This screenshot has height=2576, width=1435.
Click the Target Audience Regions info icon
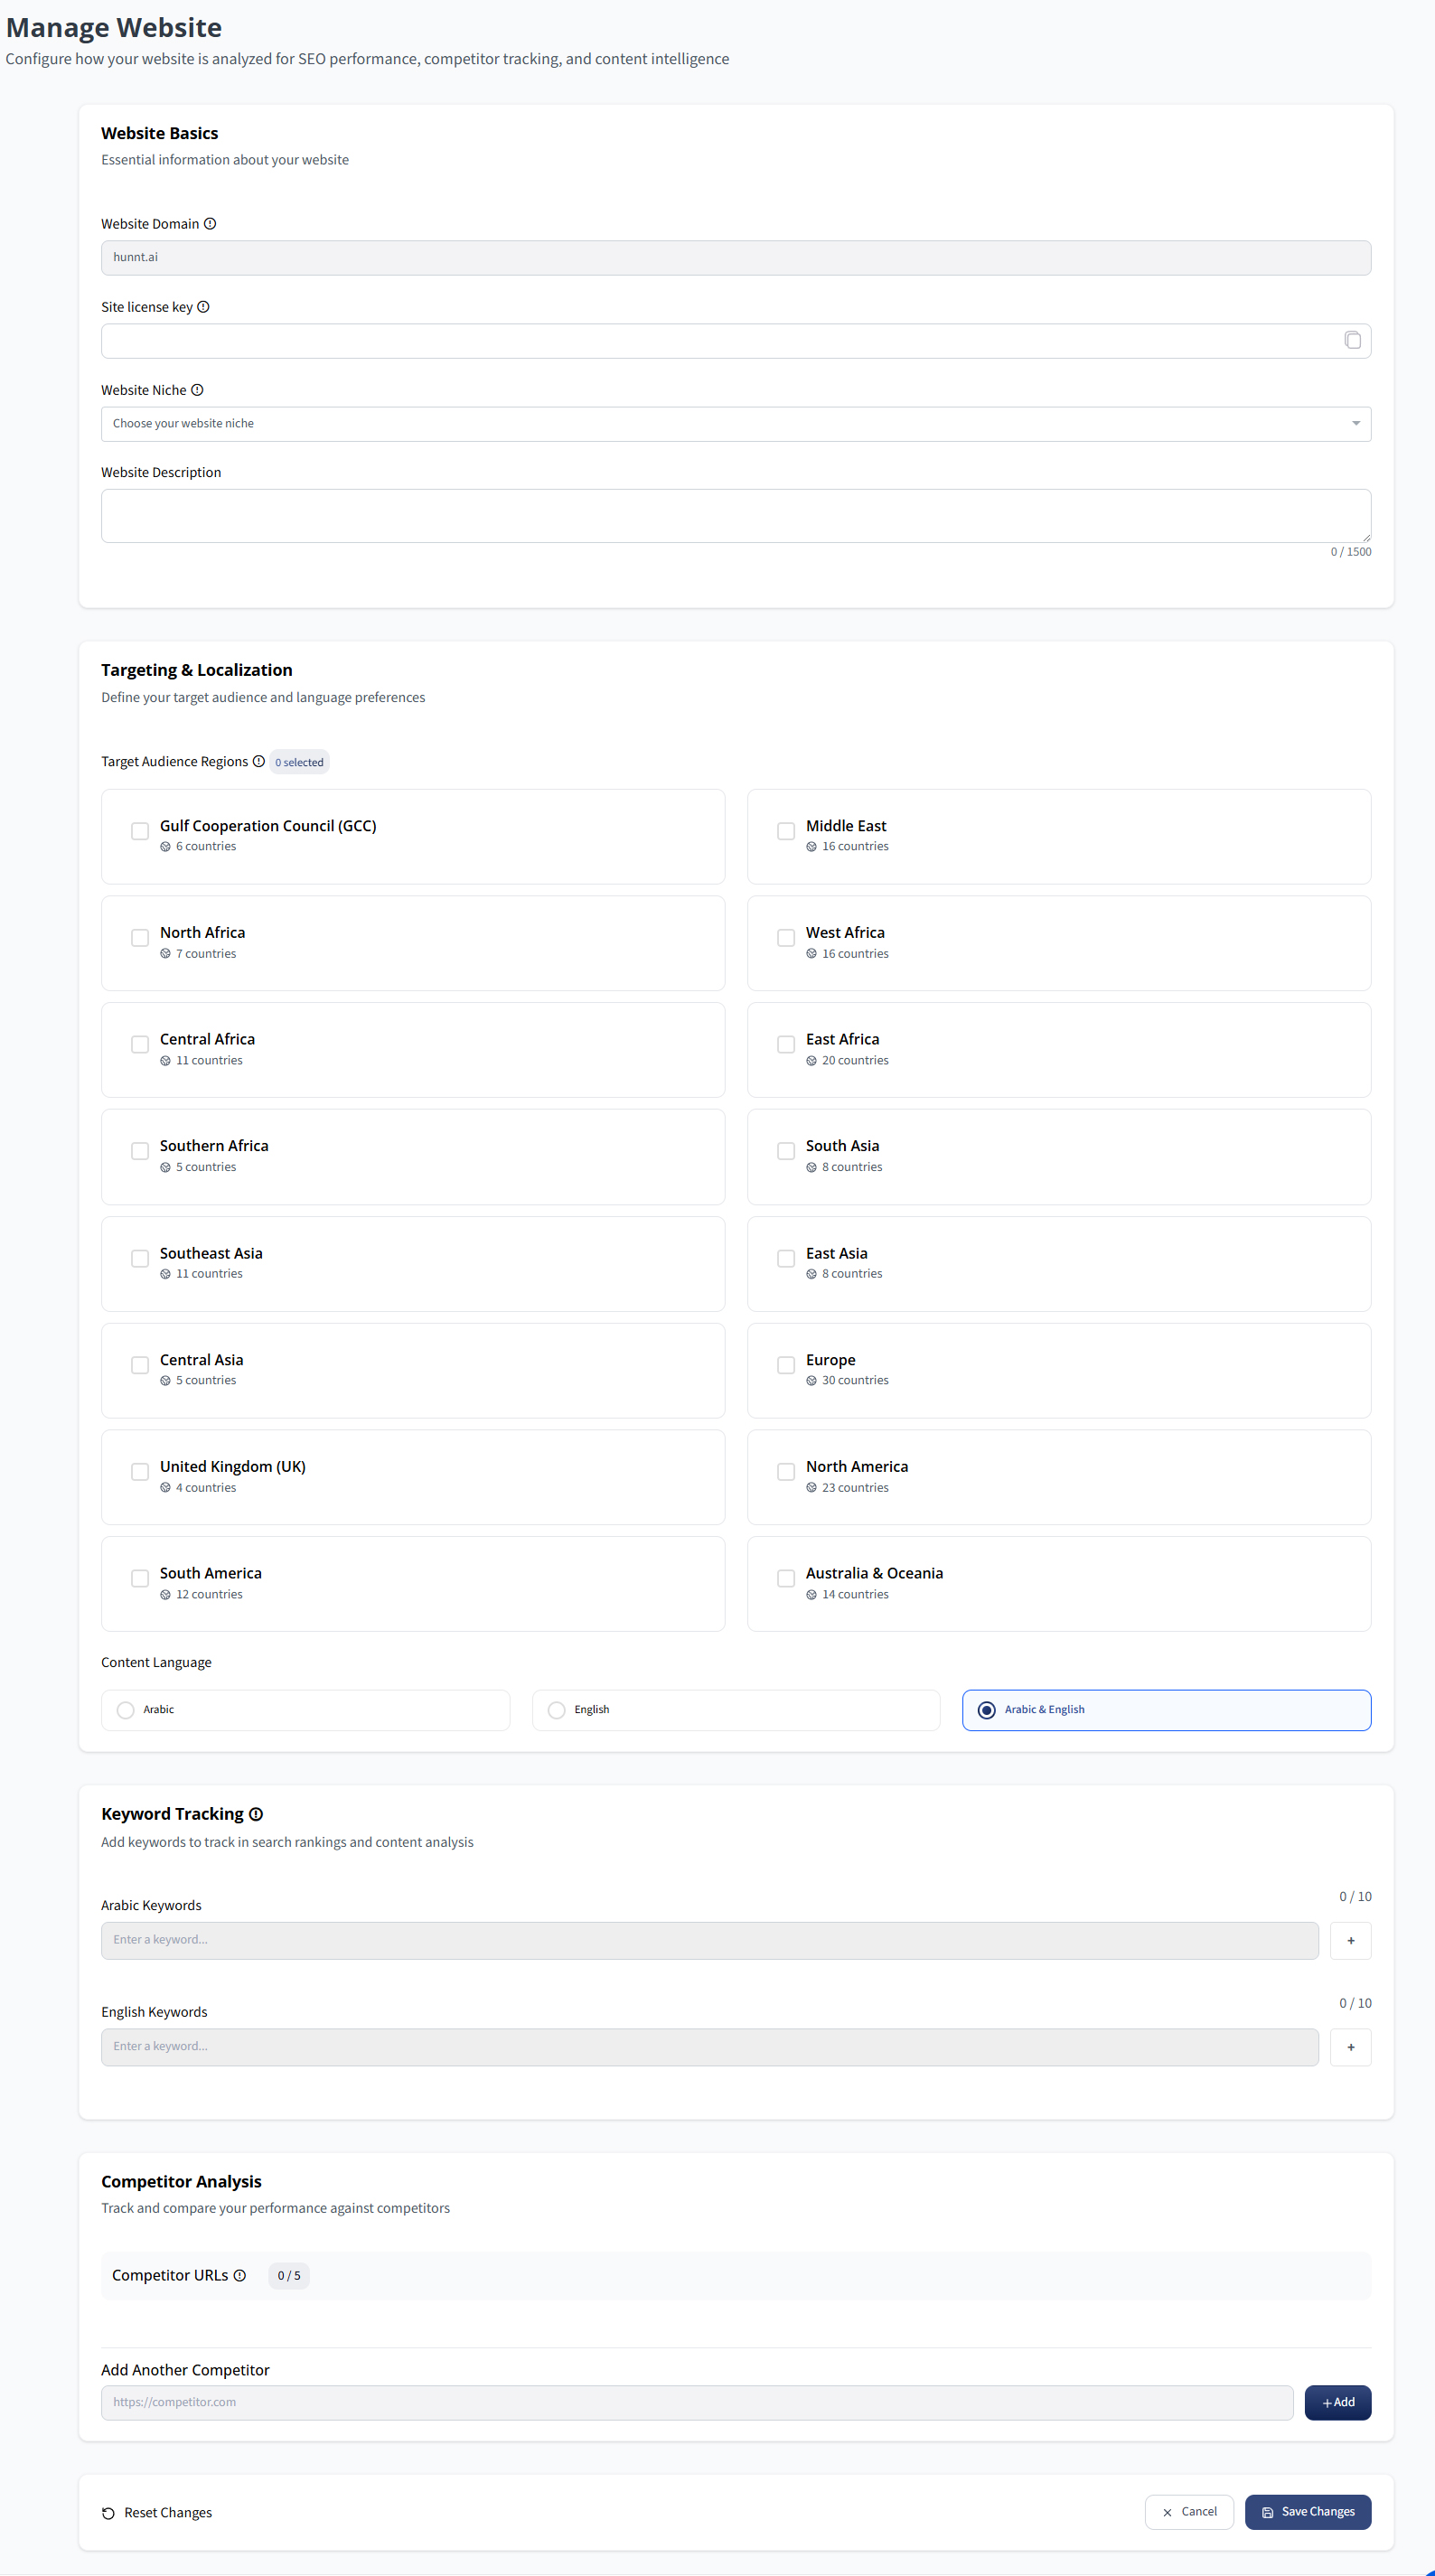pos(259,762)
